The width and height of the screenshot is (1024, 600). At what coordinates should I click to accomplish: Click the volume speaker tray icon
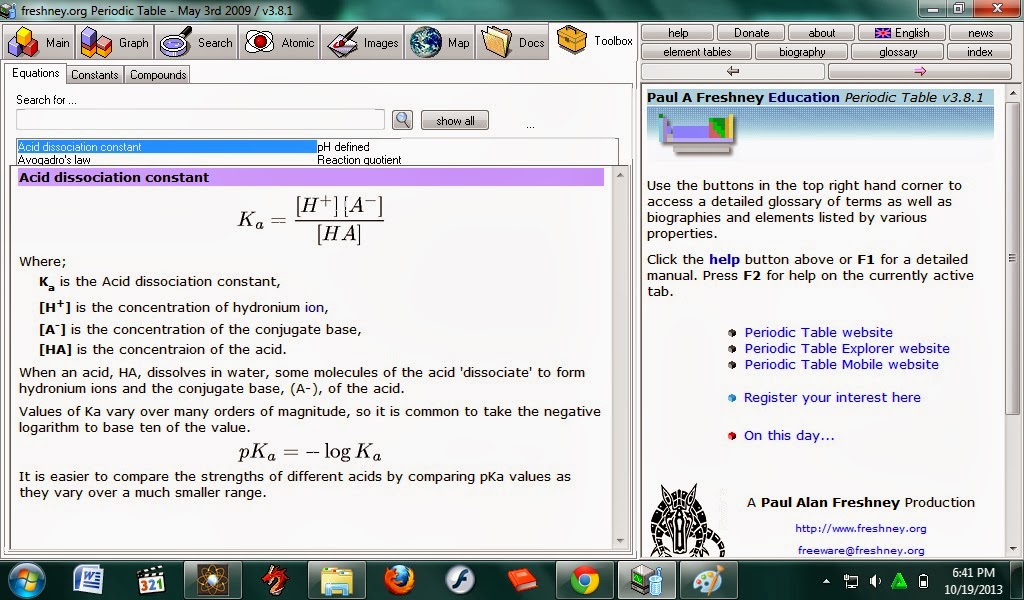875,580
